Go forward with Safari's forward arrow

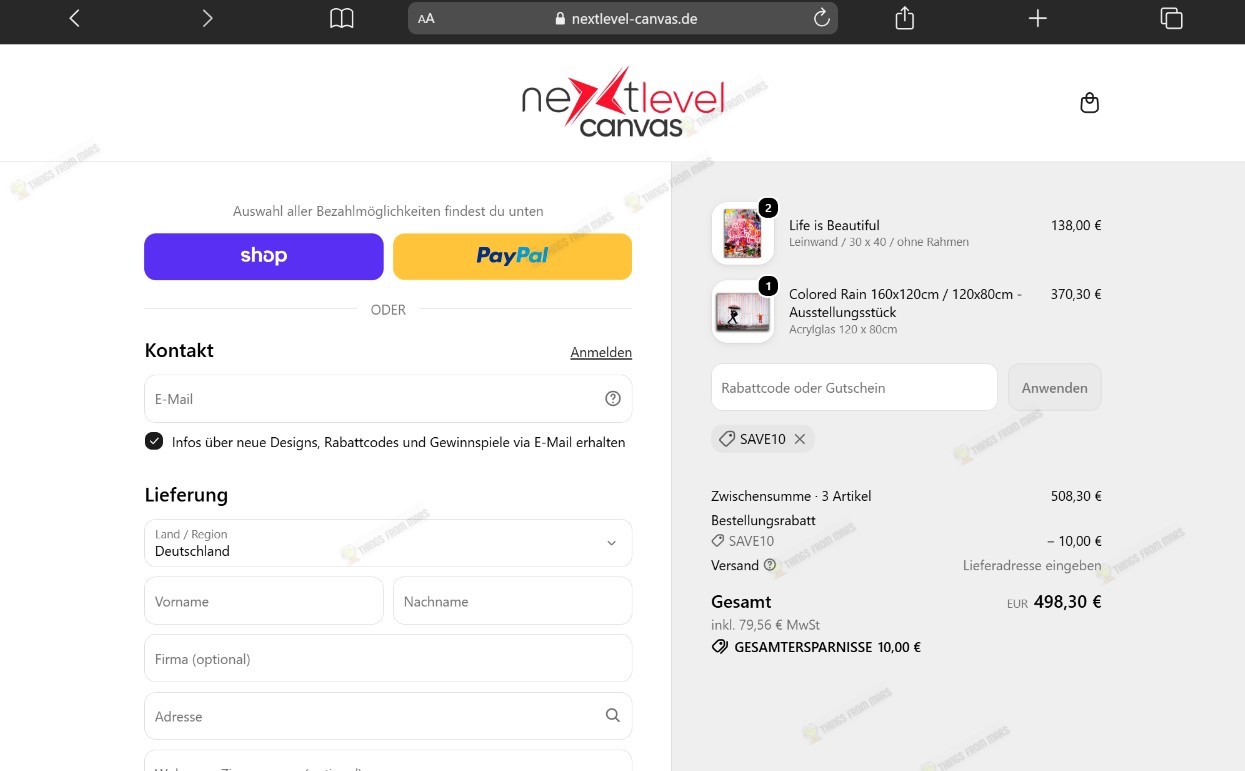pos(207,18)
